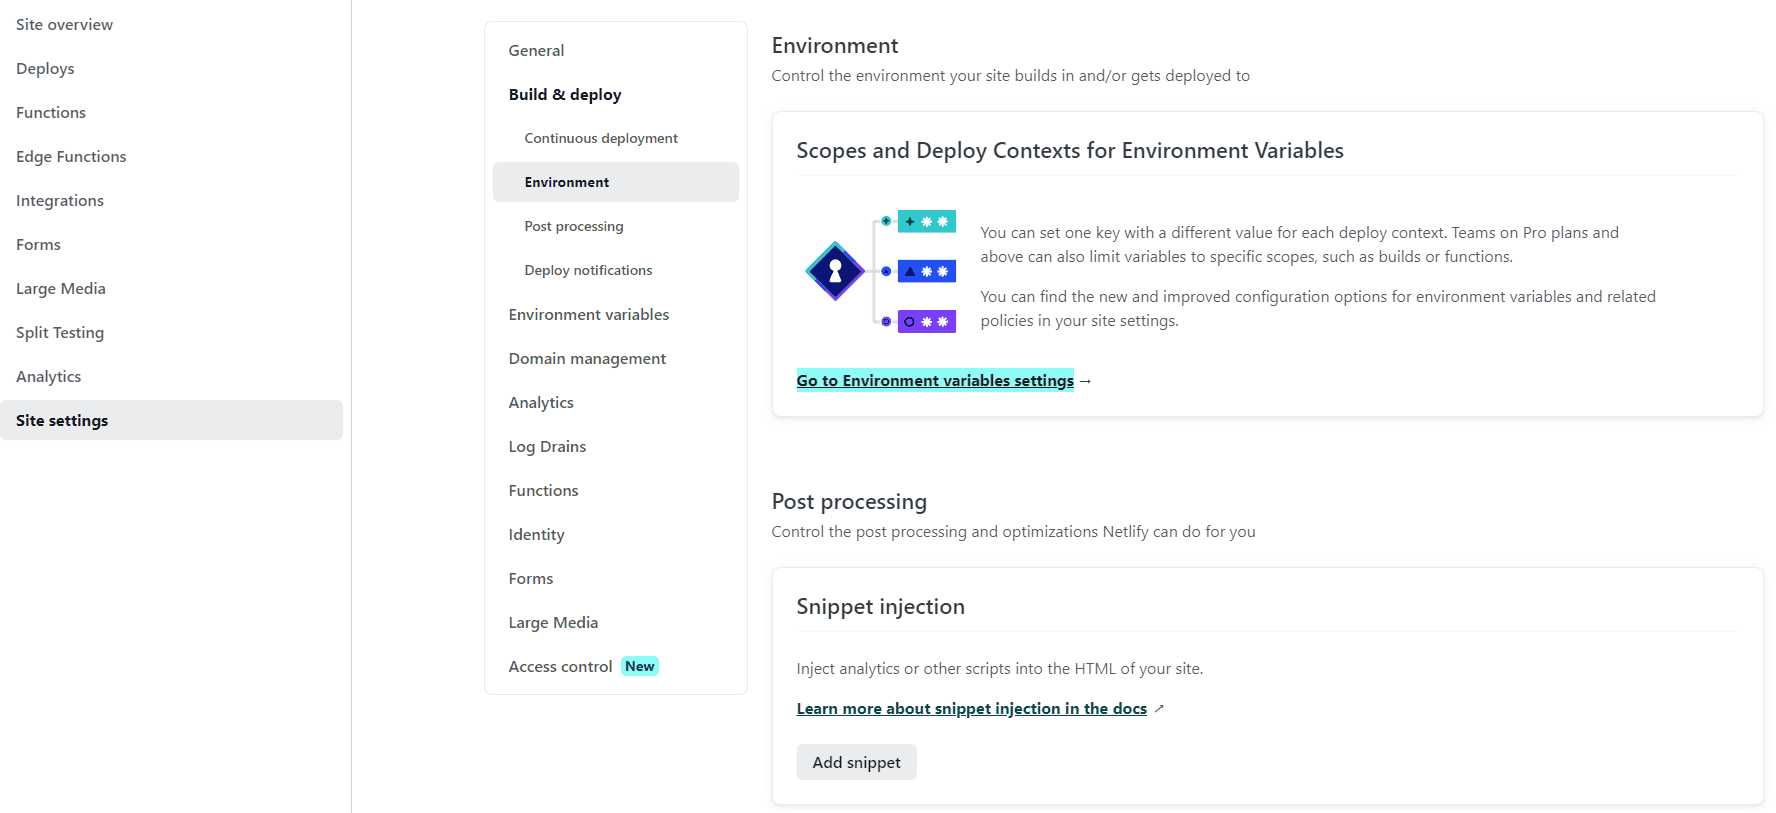
Task: Jump to Post processing subsection
Action: [x=573, y=226]
